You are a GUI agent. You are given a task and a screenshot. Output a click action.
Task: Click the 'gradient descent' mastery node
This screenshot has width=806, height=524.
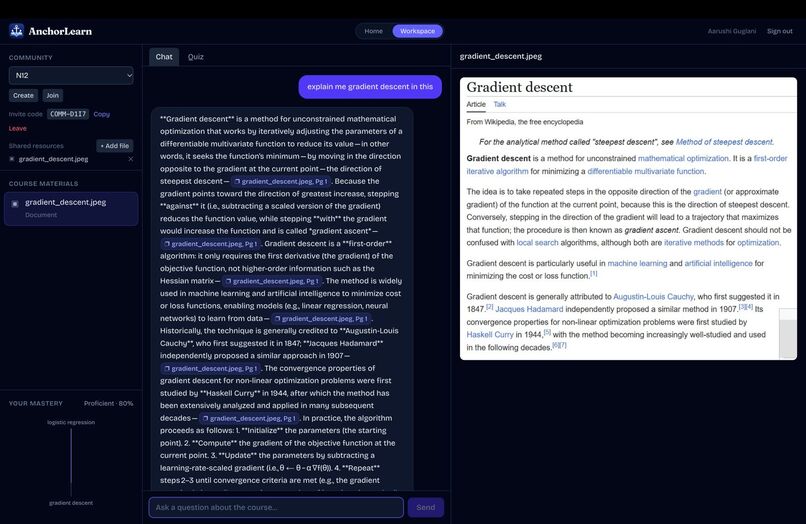(71, 503)
